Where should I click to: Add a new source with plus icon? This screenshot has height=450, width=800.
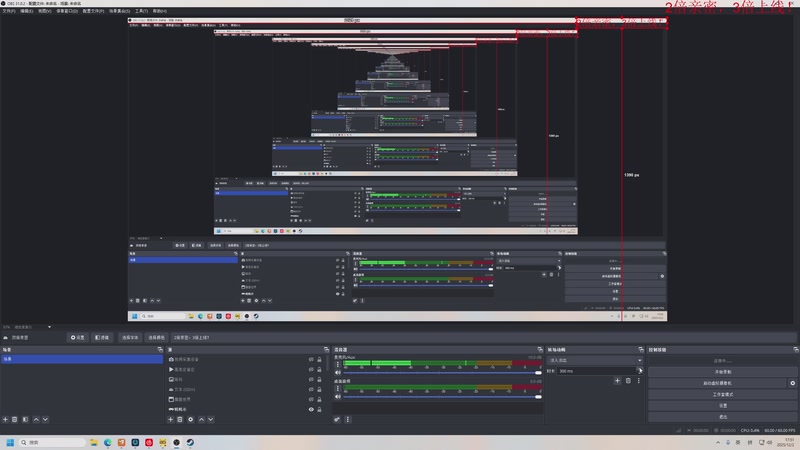(x=170, y=419)
